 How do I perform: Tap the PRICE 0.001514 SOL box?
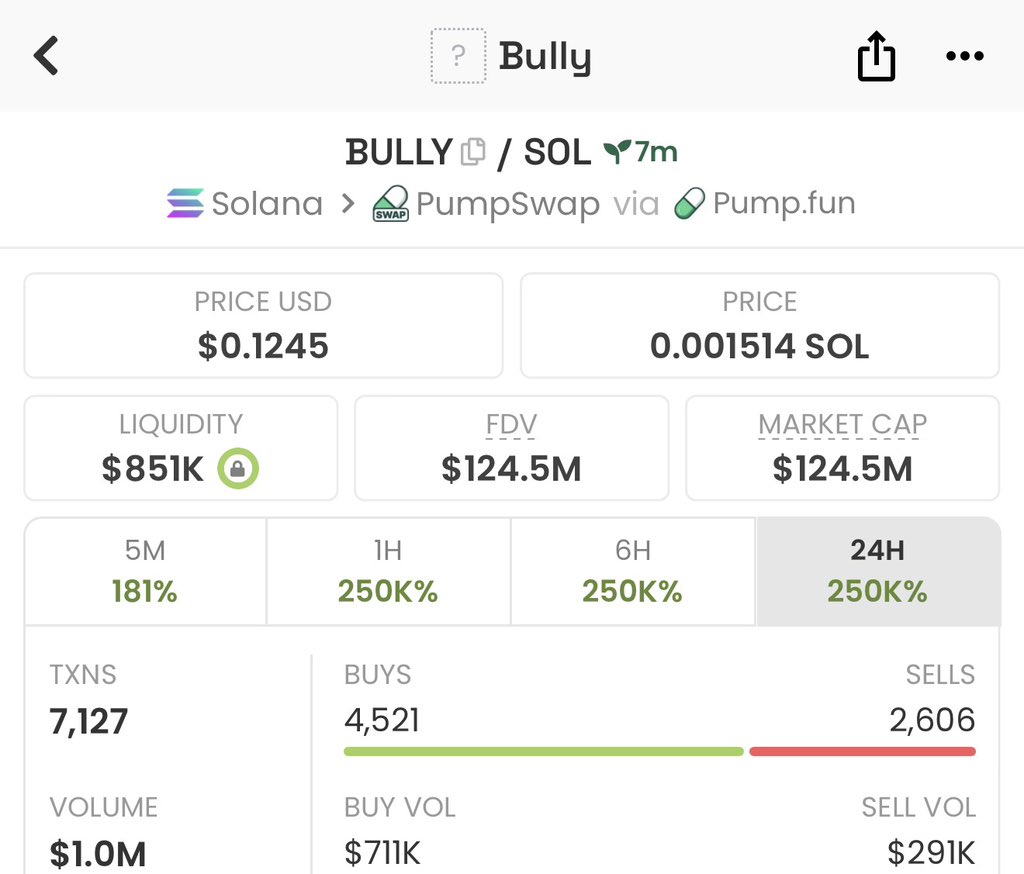760,325
